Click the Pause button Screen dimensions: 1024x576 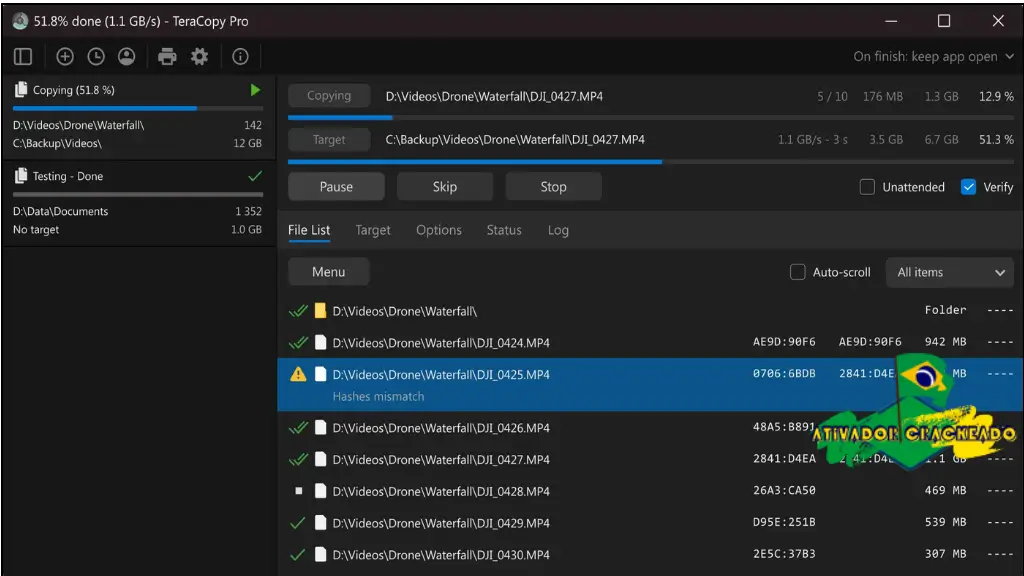[336, 187]
